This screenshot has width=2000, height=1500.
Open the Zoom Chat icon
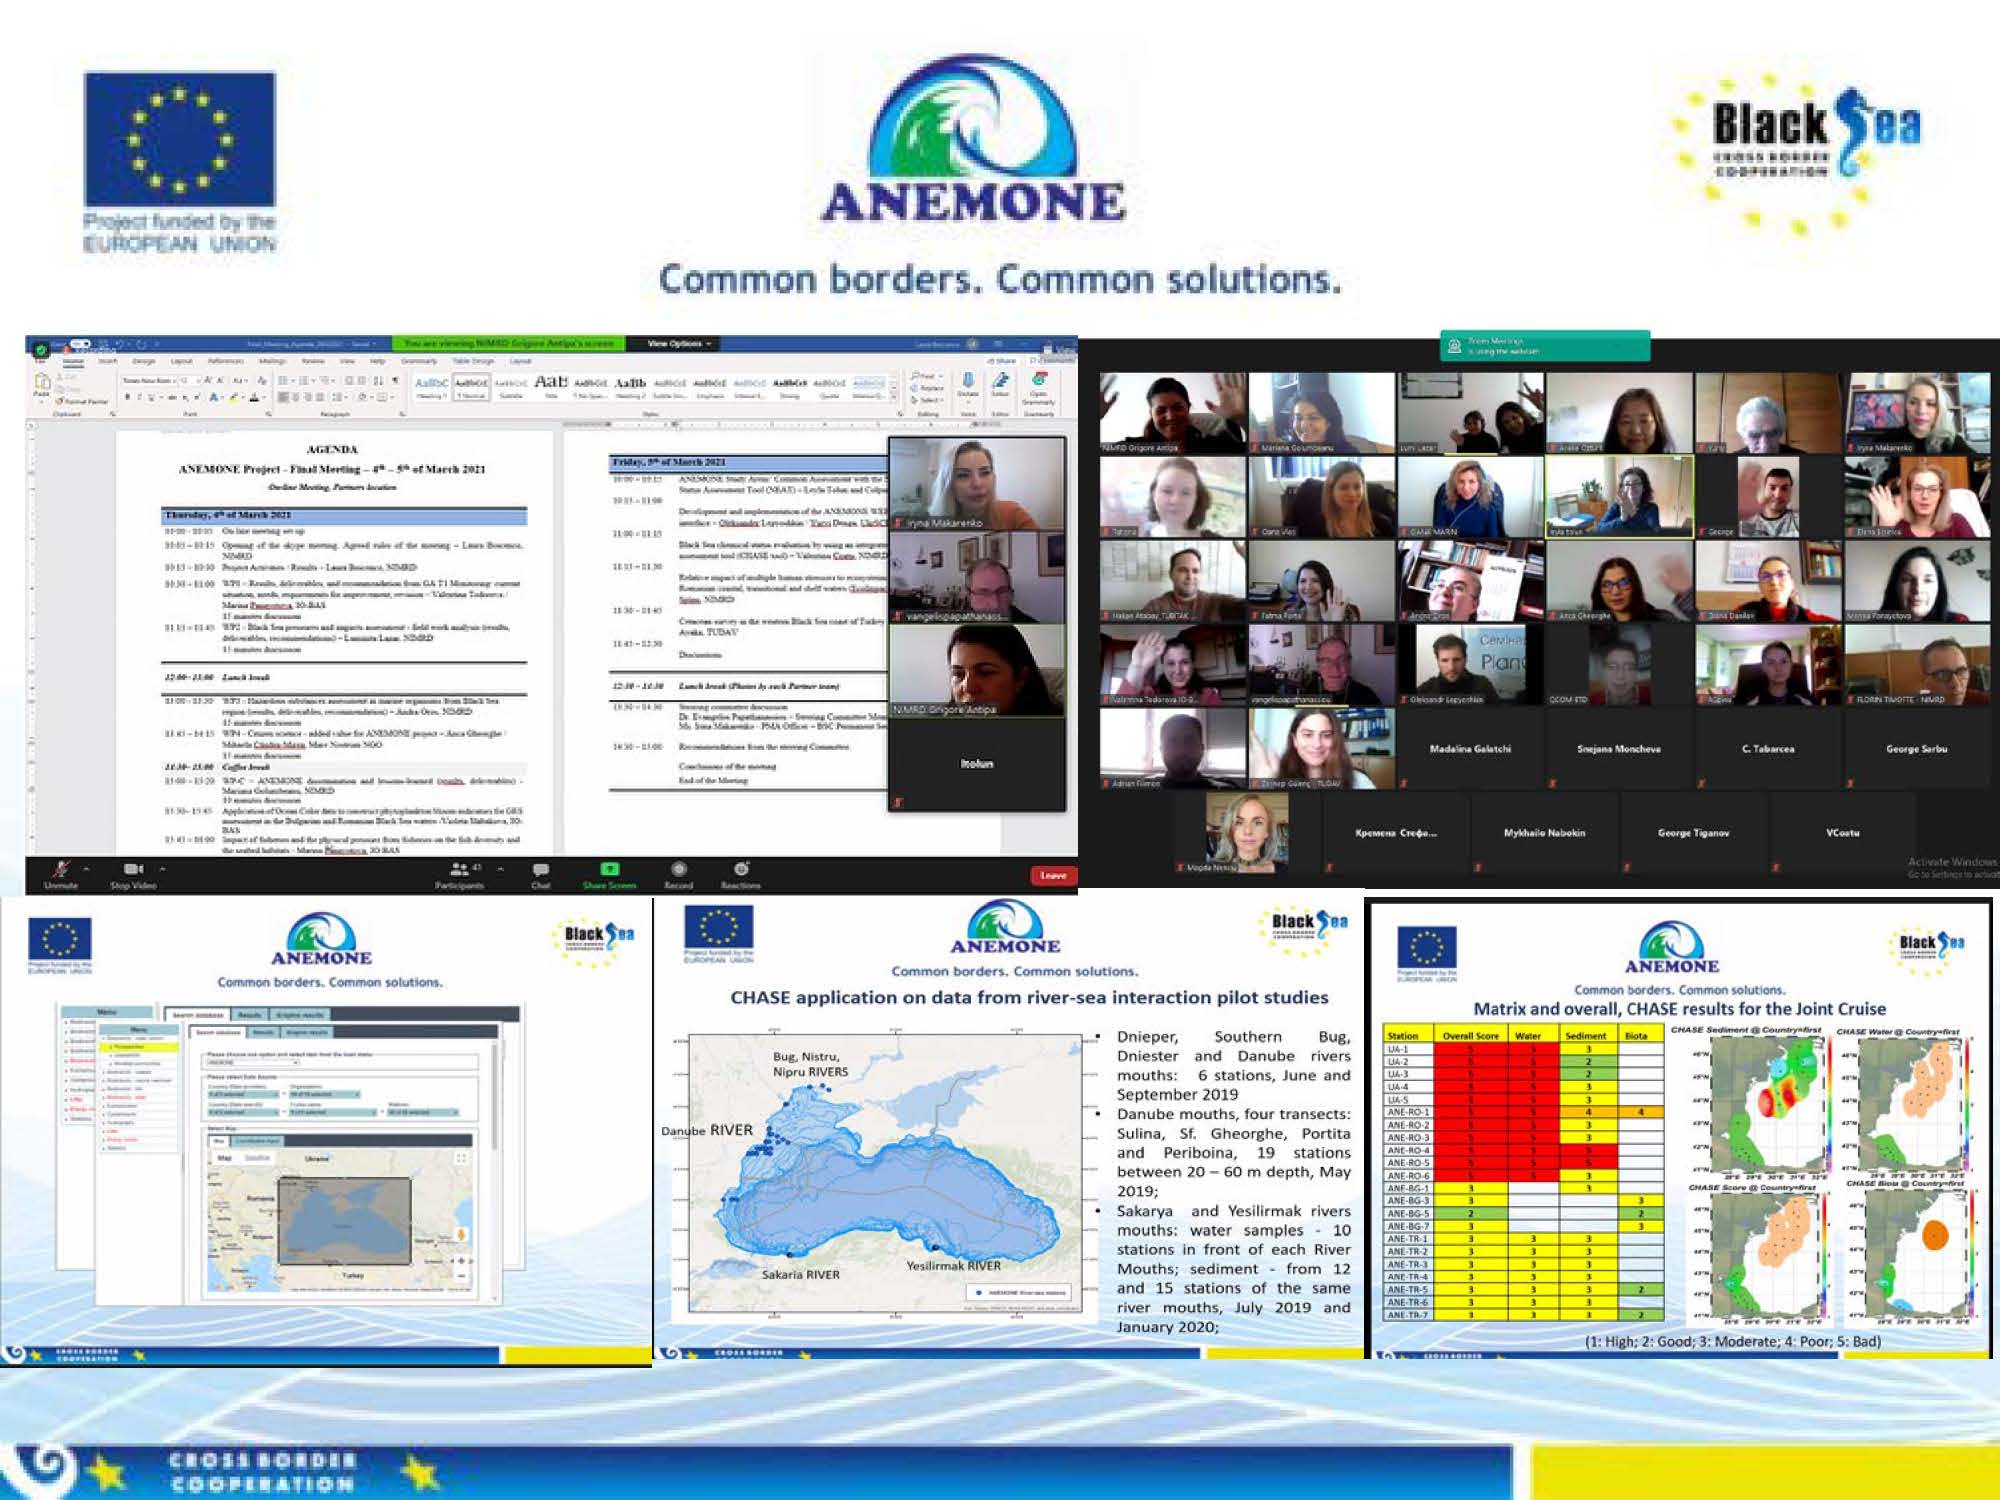(541, 869)
